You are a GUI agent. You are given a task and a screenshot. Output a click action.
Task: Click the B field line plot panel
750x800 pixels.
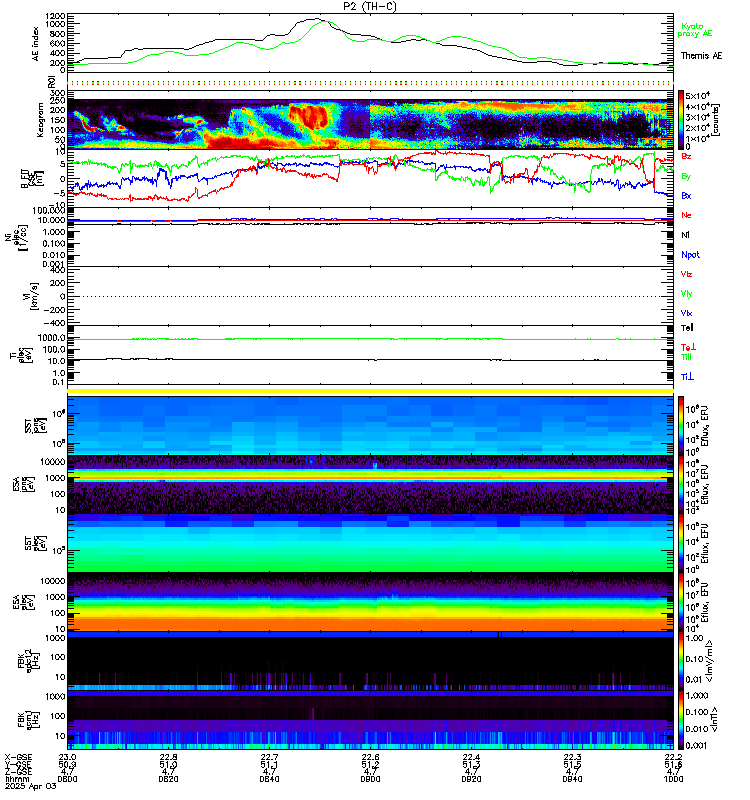tap(370, 178)
